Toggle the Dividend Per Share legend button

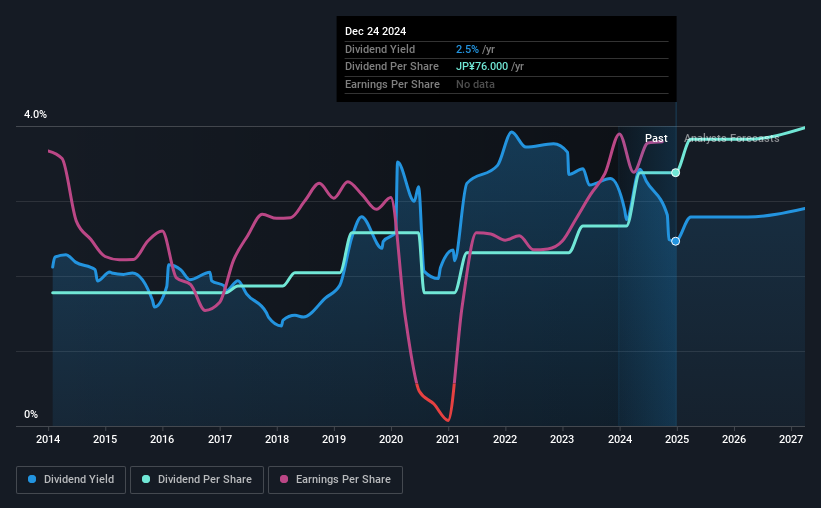pyautogui.click(x=197, y=479)
